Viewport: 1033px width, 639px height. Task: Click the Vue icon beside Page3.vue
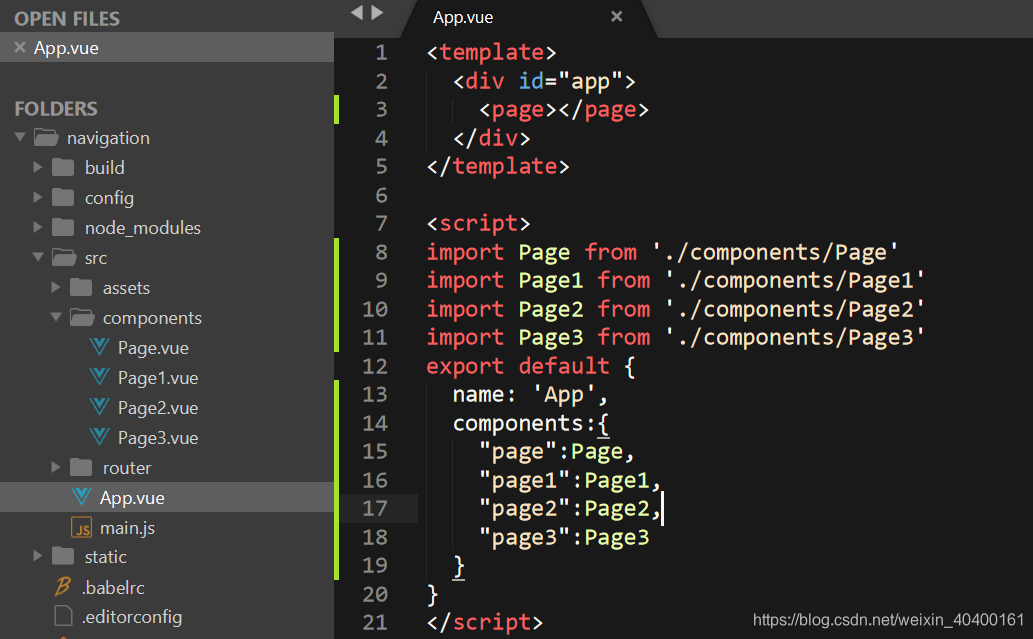pyautogui.click(x=99, y=437)
